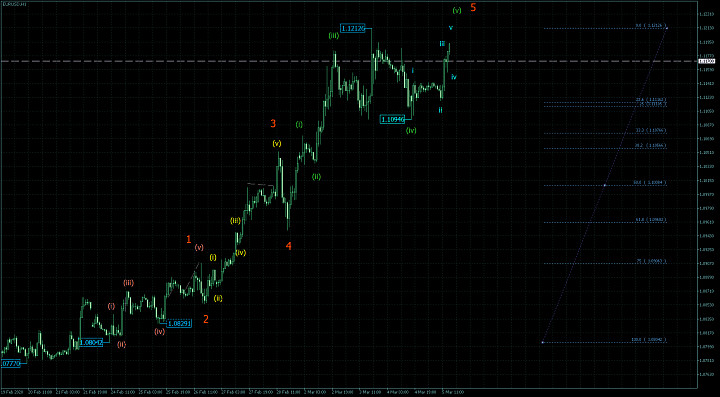Click the red wave 5 label
Image resolution: width=720 pixels, height=397 pixels.
click(x=473, y=8)
